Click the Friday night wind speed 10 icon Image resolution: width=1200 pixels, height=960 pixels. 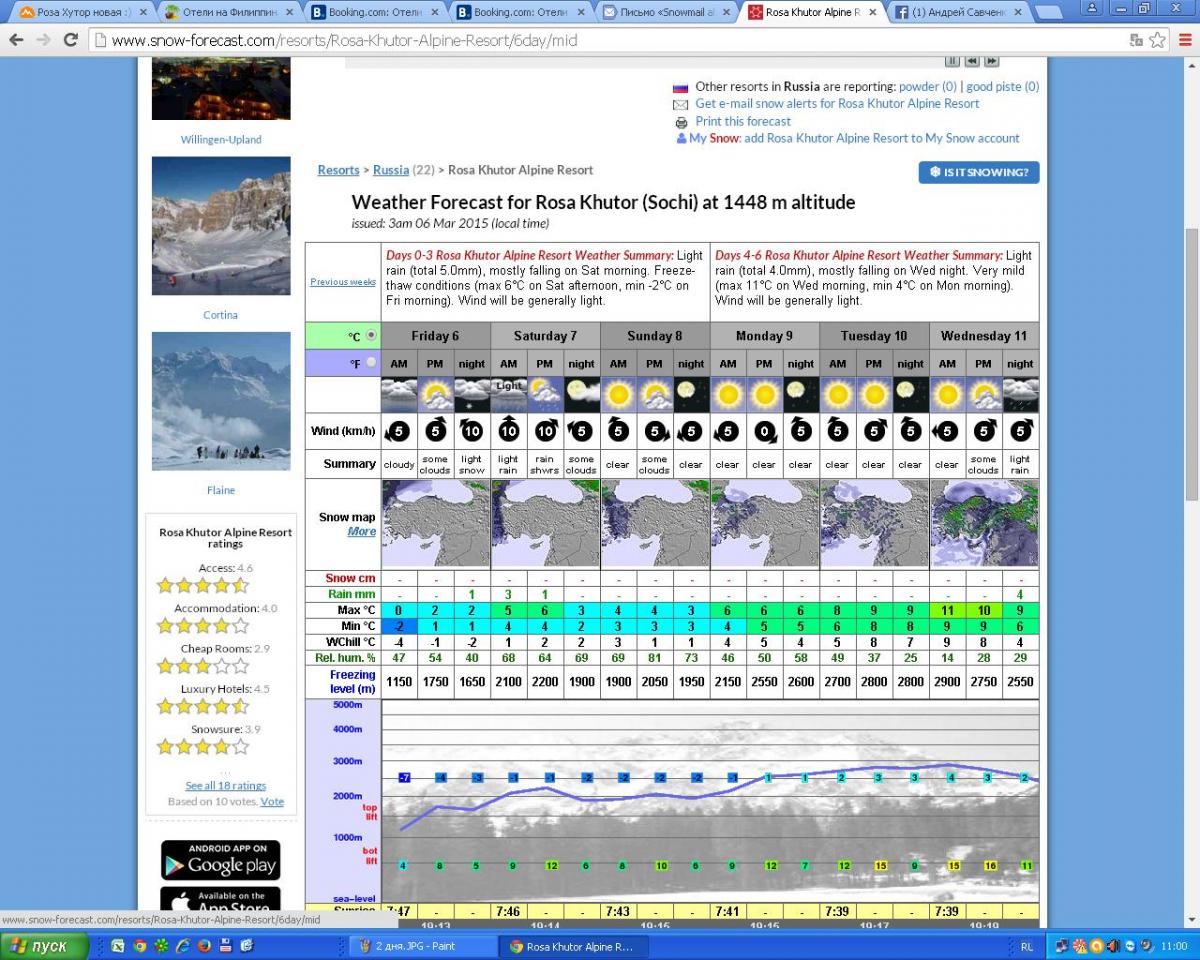[x=472, y=431]
